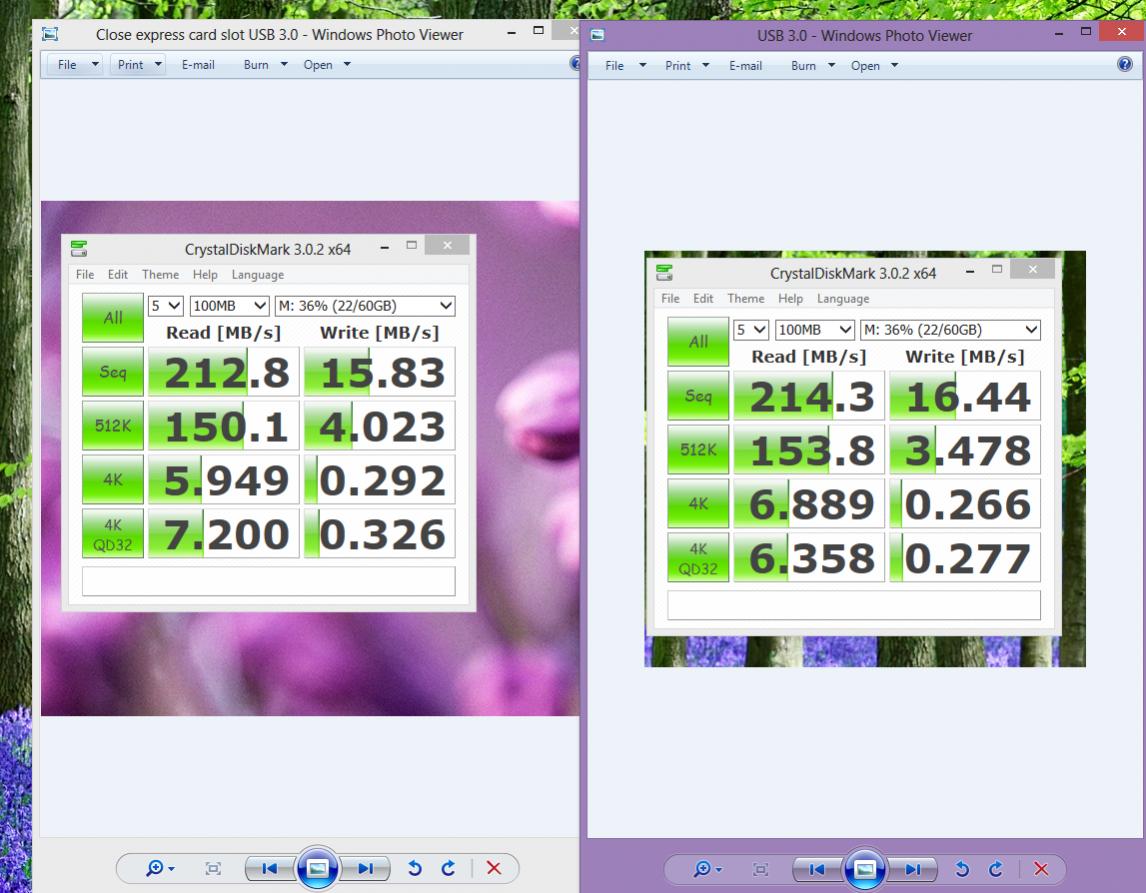Viewport: 1146px width, 893px height.
Task: Click Seq button in right CrystalDiskMark
Action: click(x=698, y=396)
